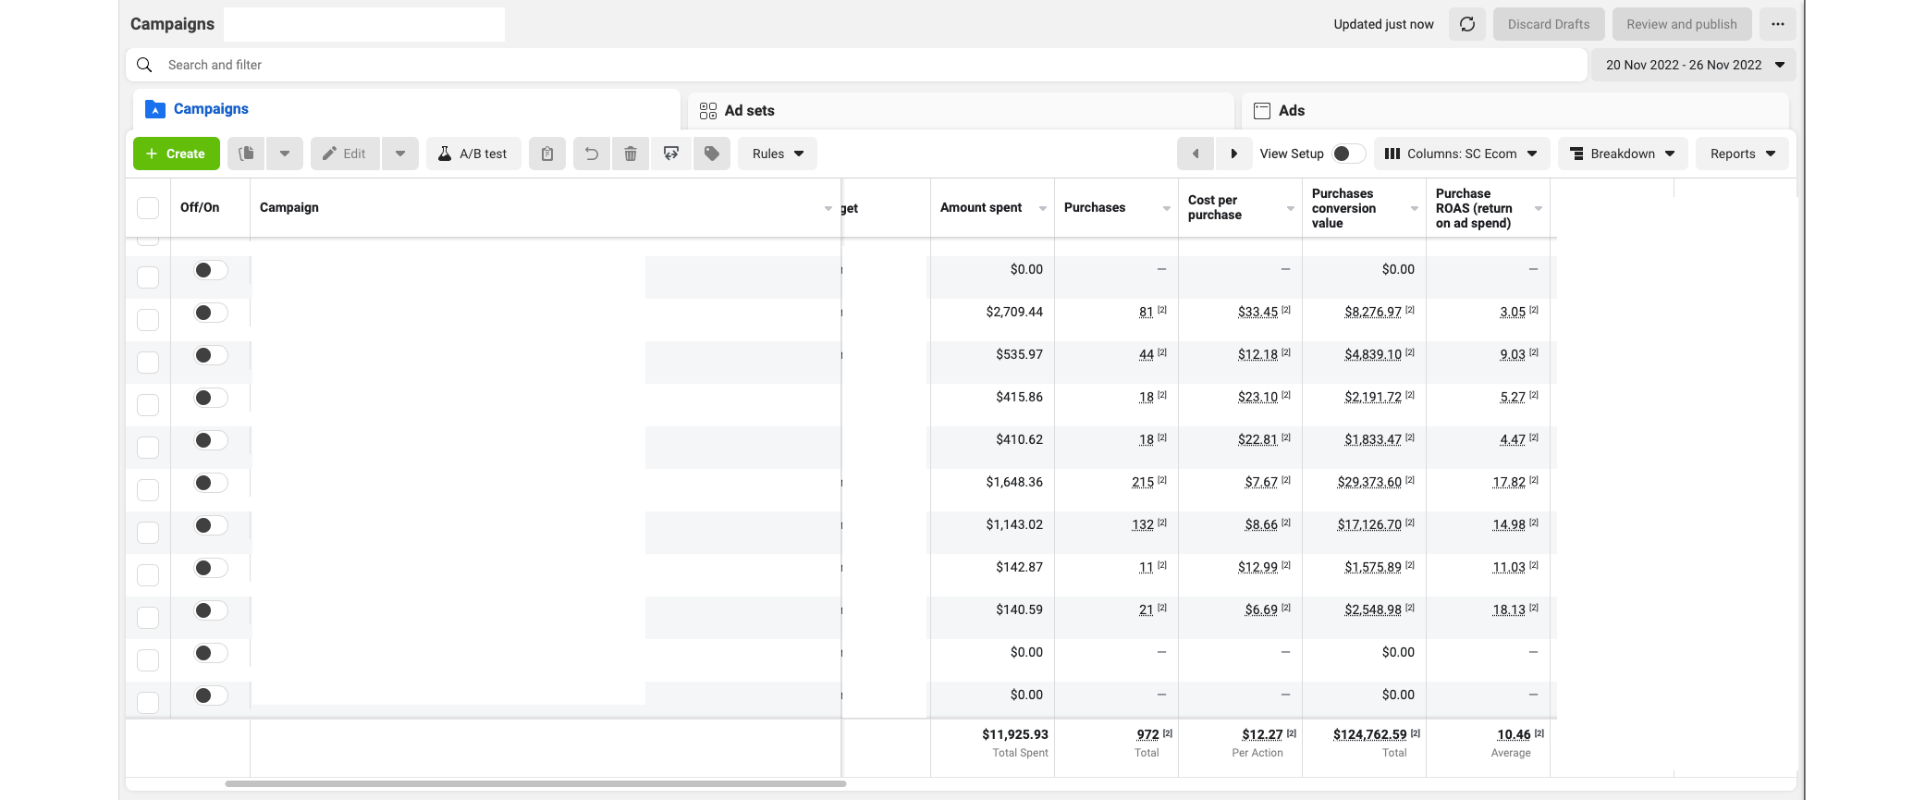Click the previous arrow button
Screen dimensions: 1920x800
(x=1195, y=153)
